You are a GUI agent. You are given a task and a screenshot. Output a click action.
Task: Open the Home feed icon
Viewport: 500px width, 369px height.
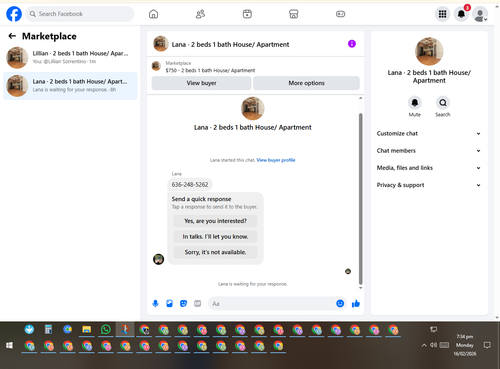click(x=153, y=14)
